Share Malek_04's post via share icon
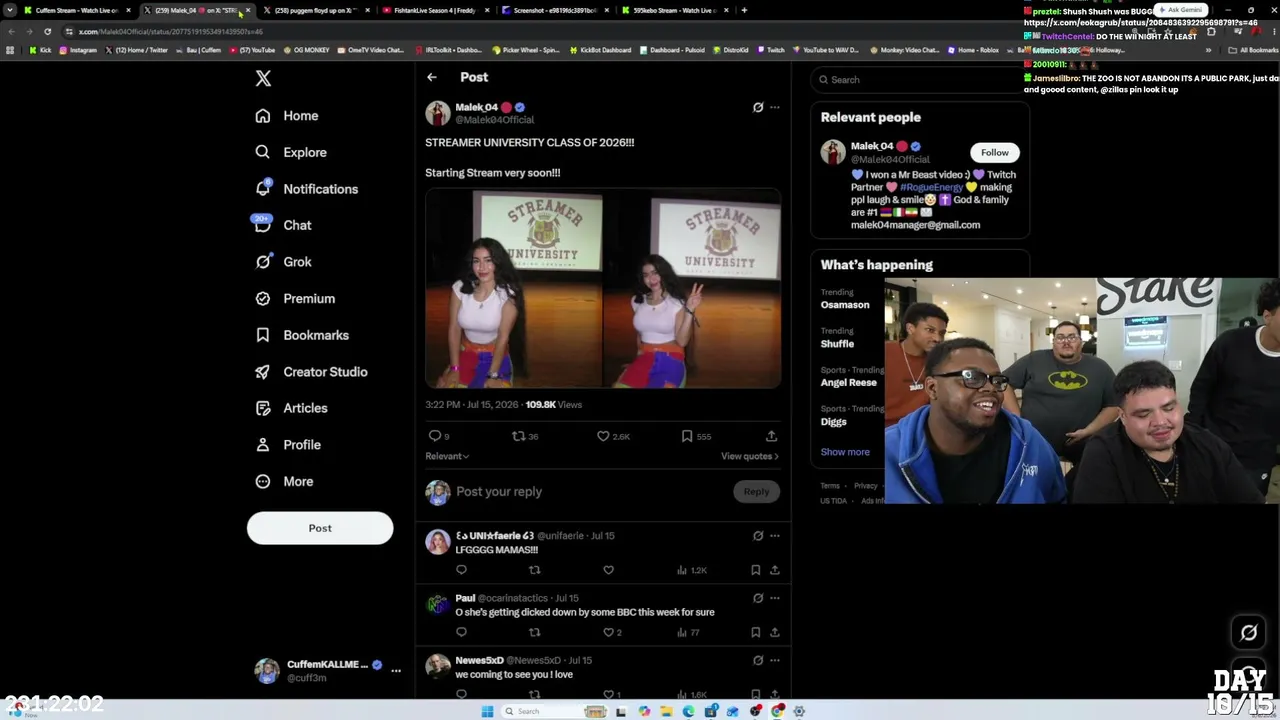The image size is (1280, 720). pos(771,436)
